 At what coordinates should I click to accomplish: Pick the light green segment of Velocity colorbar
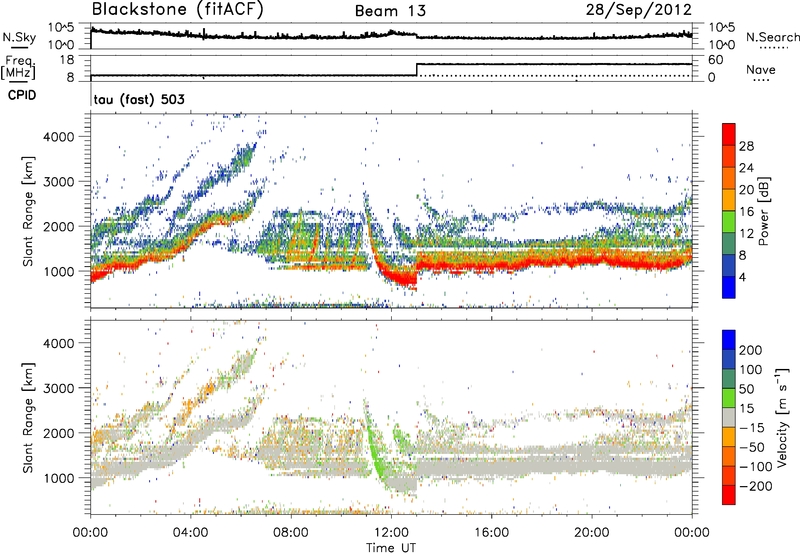[729, 398]
